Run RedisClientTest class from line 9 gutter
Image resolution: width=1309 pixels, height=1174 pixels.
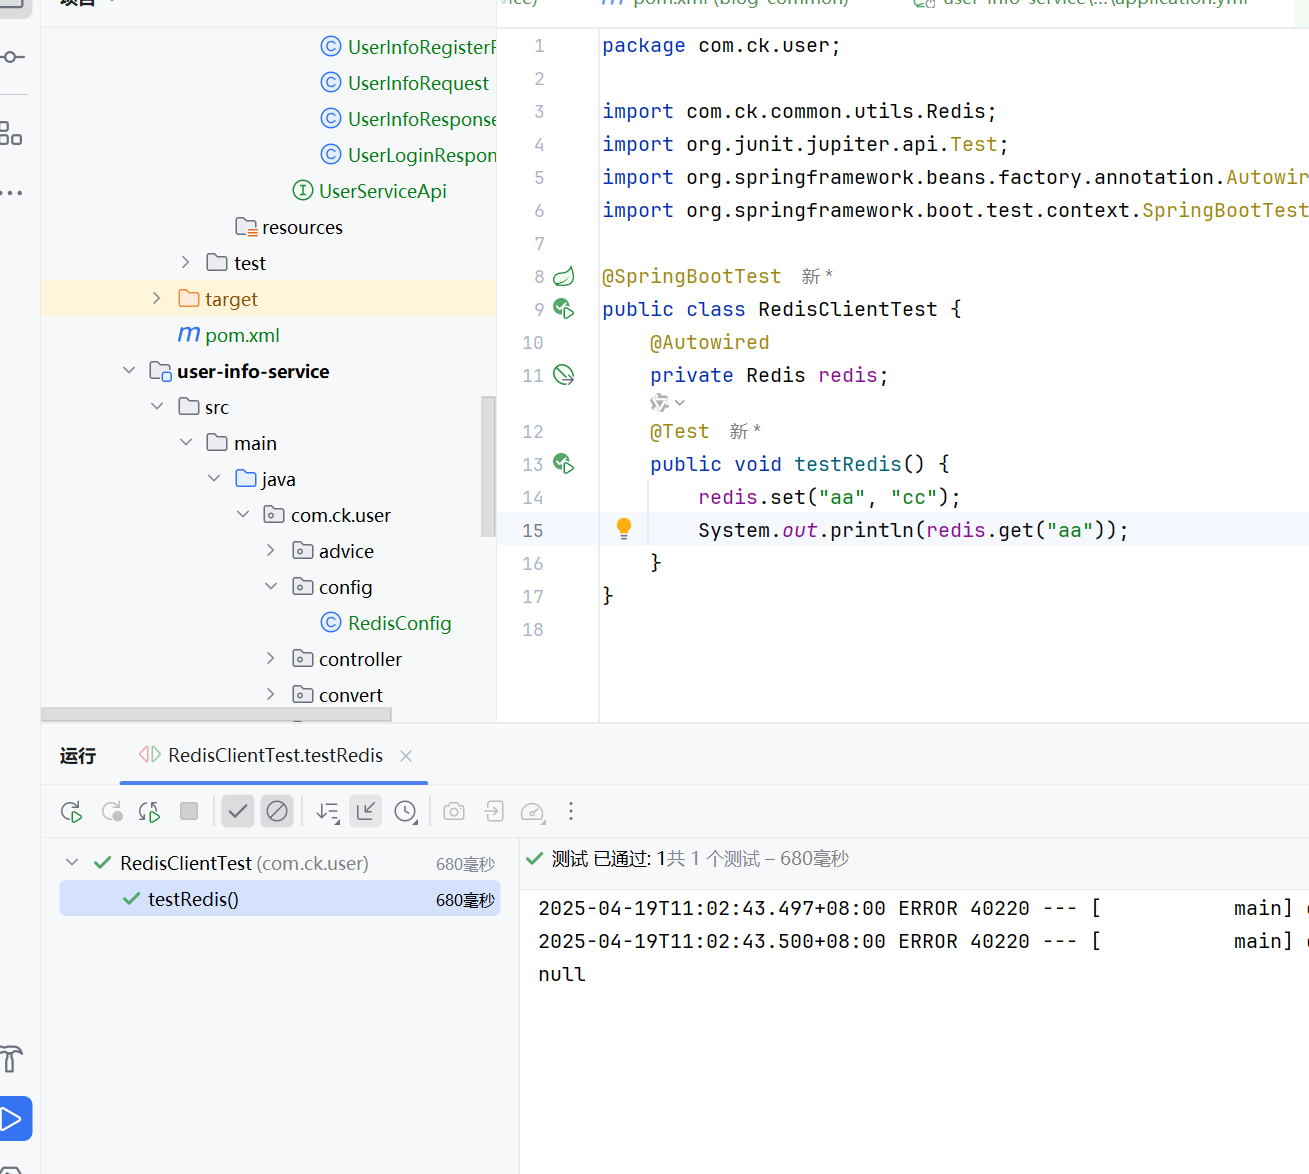tap(564, 309)
